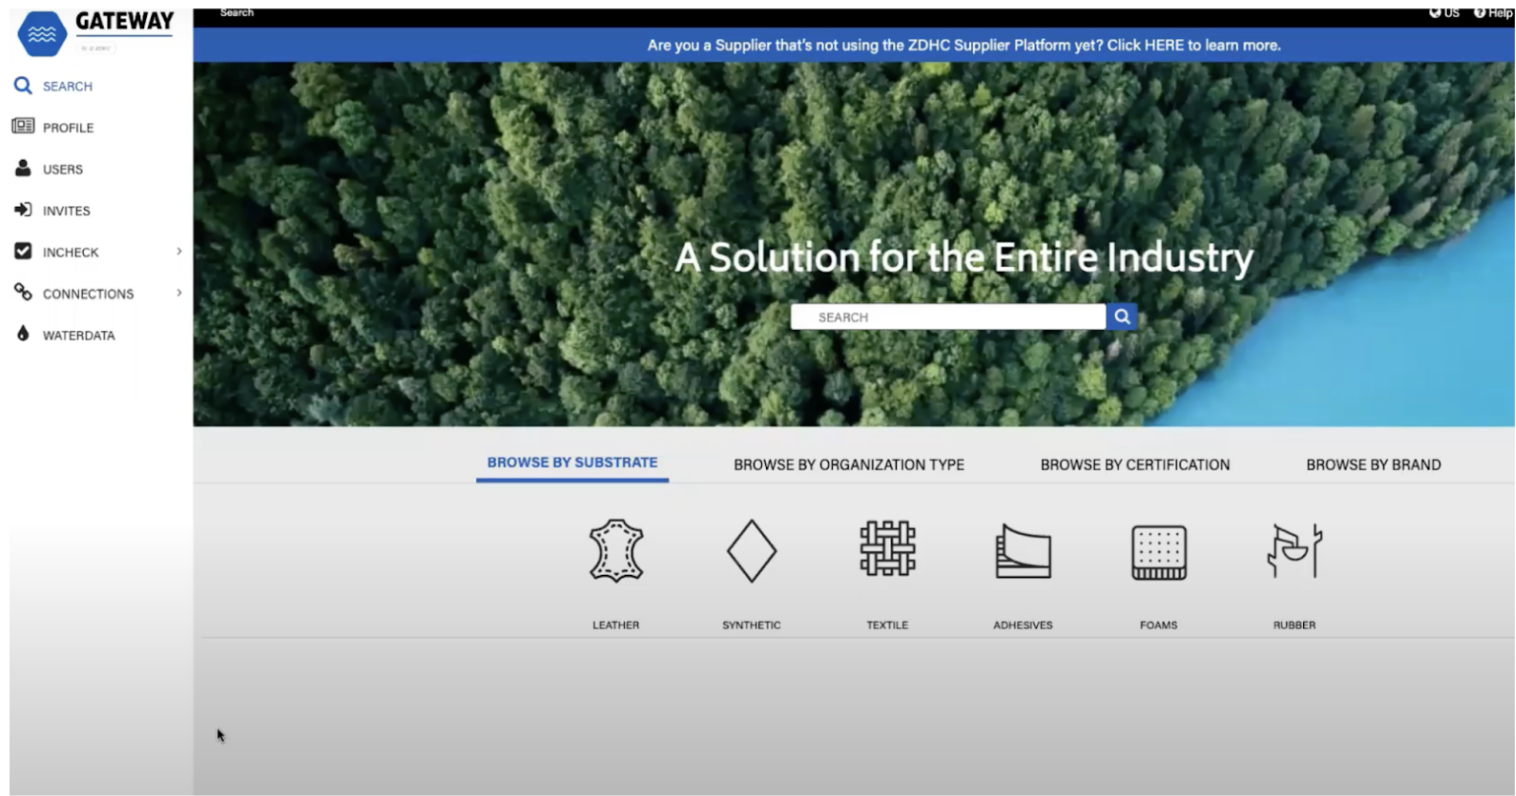Switch to Browse by Certification tab
Viewport: 1516px width, 796px height.
pyautogui.click(x=1134, y=465)
